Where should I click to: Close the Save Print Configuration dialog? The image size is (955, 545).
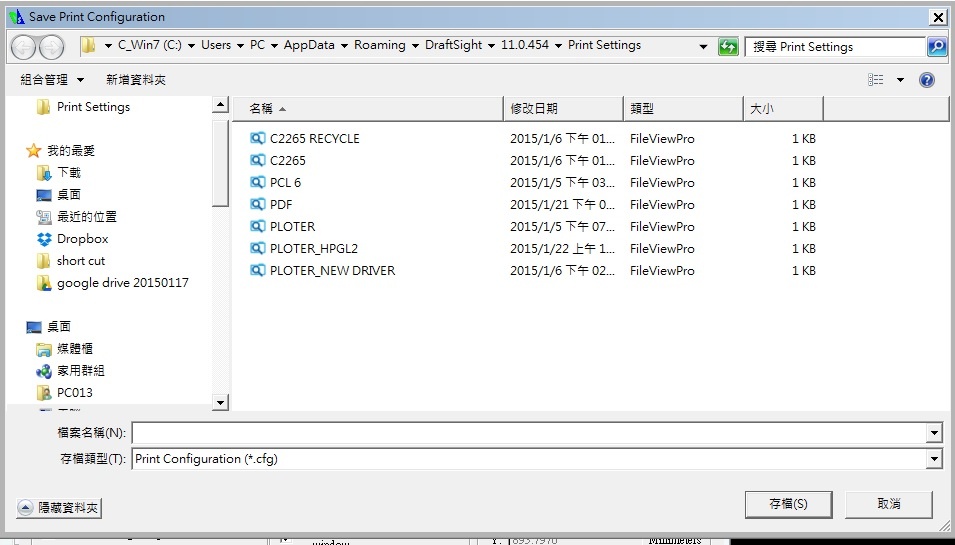pos(939,18)
